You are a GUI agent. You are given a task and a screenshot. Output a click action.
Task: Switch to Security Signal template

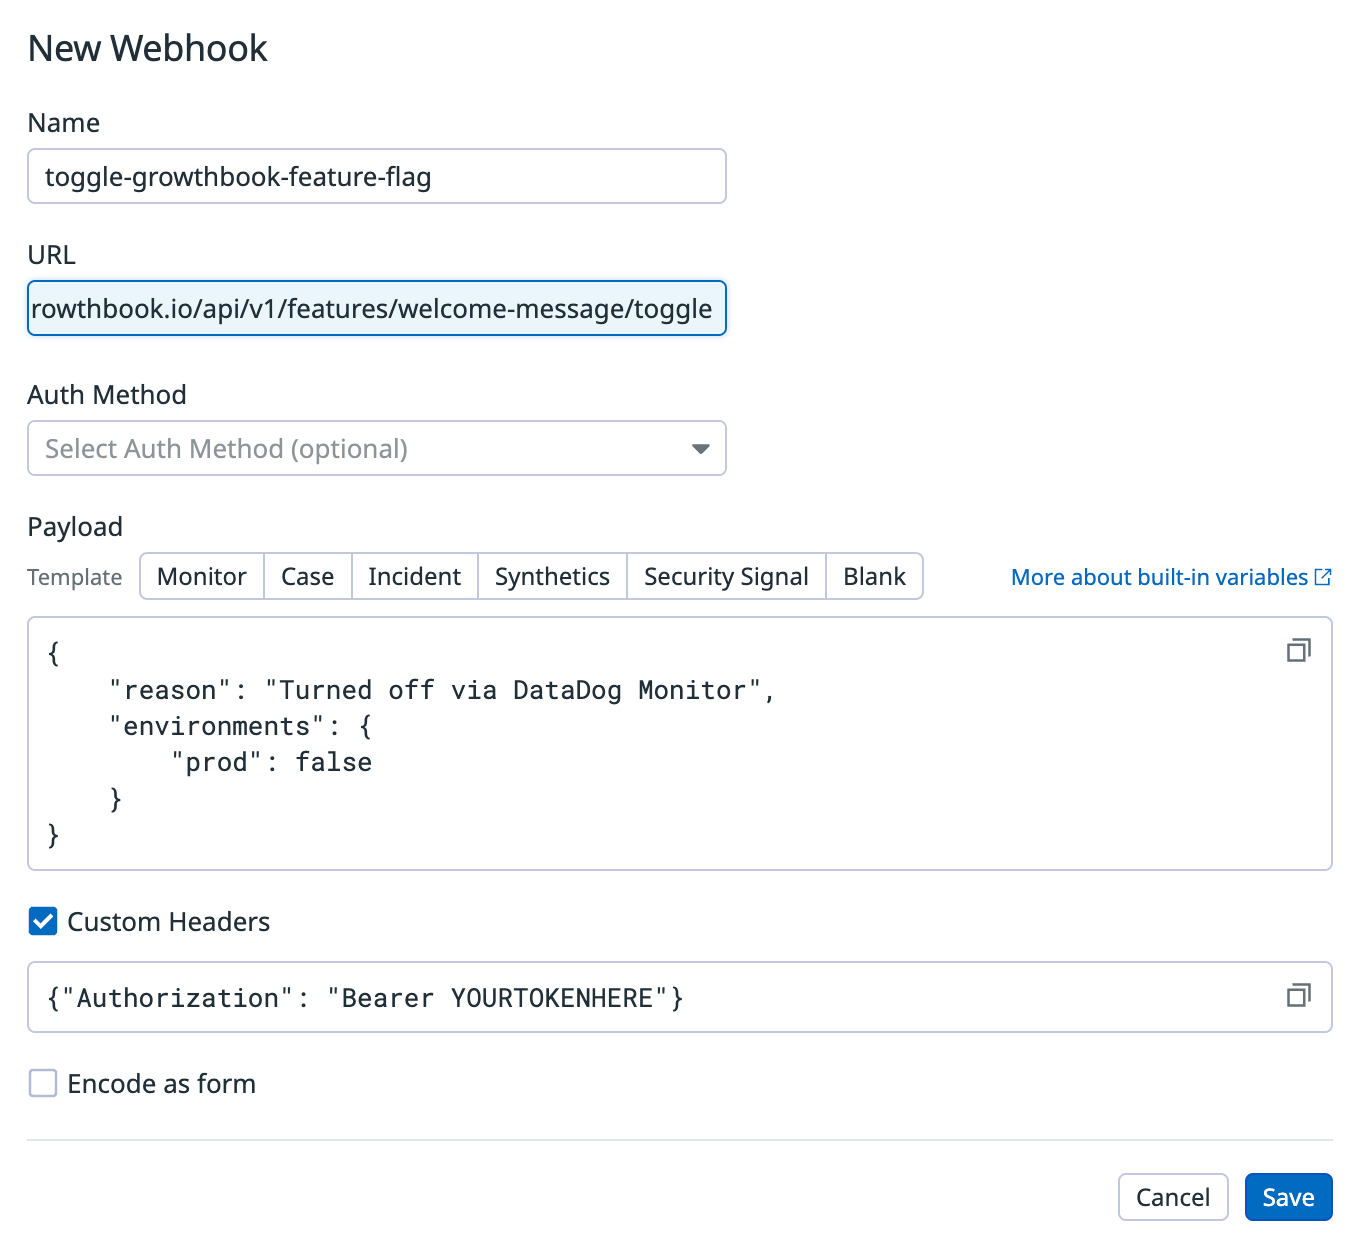click(727, 576)
